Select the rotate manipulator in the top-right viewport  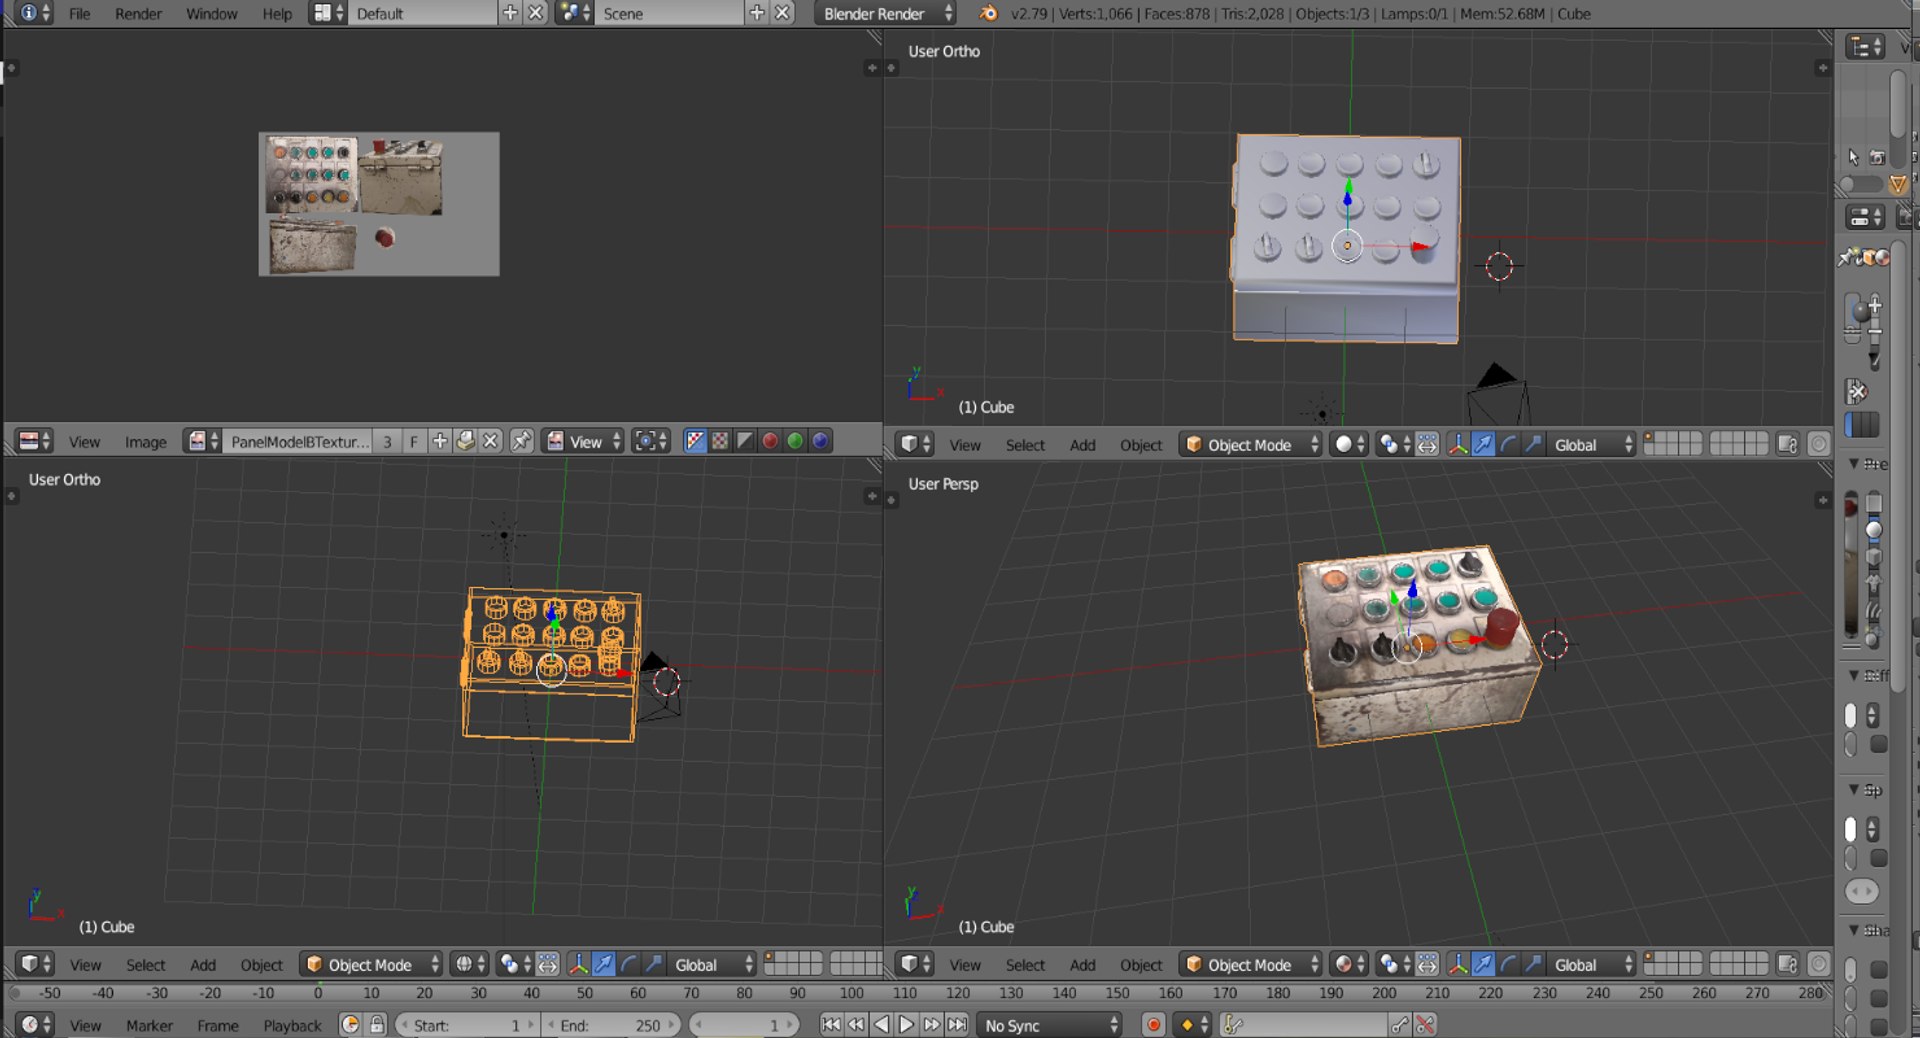coord(1508,444)
